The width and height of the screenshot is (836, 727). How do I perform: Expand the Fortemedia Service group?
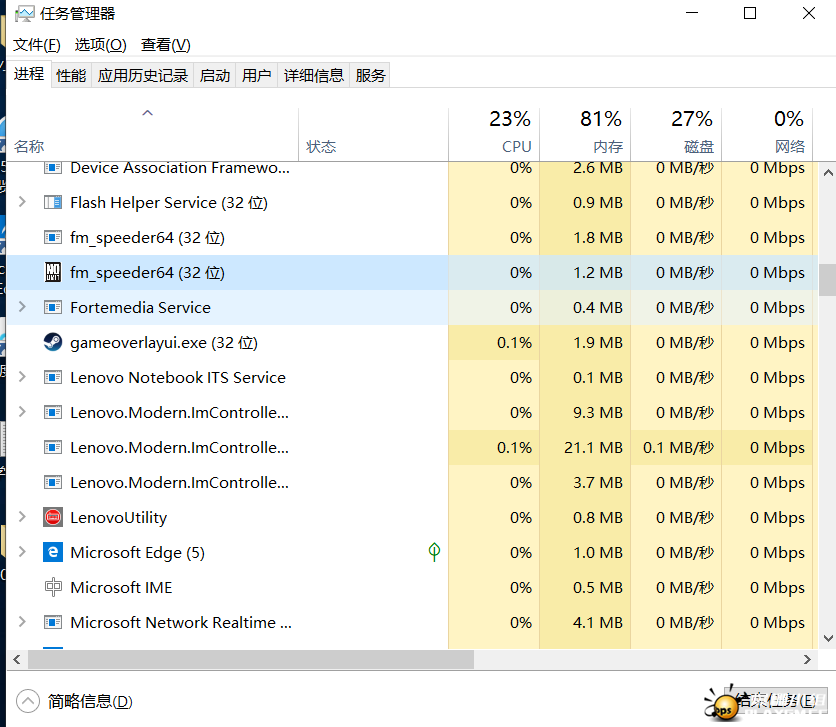(x=22, y=307)
